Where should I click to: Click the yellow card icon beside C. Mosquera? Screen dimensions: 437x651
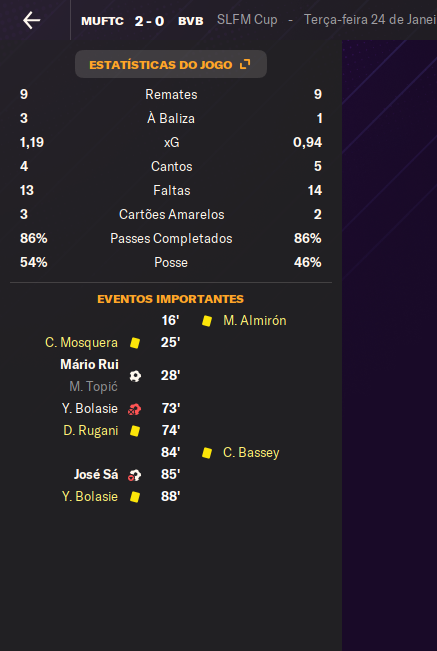click(x=135, y=343)
